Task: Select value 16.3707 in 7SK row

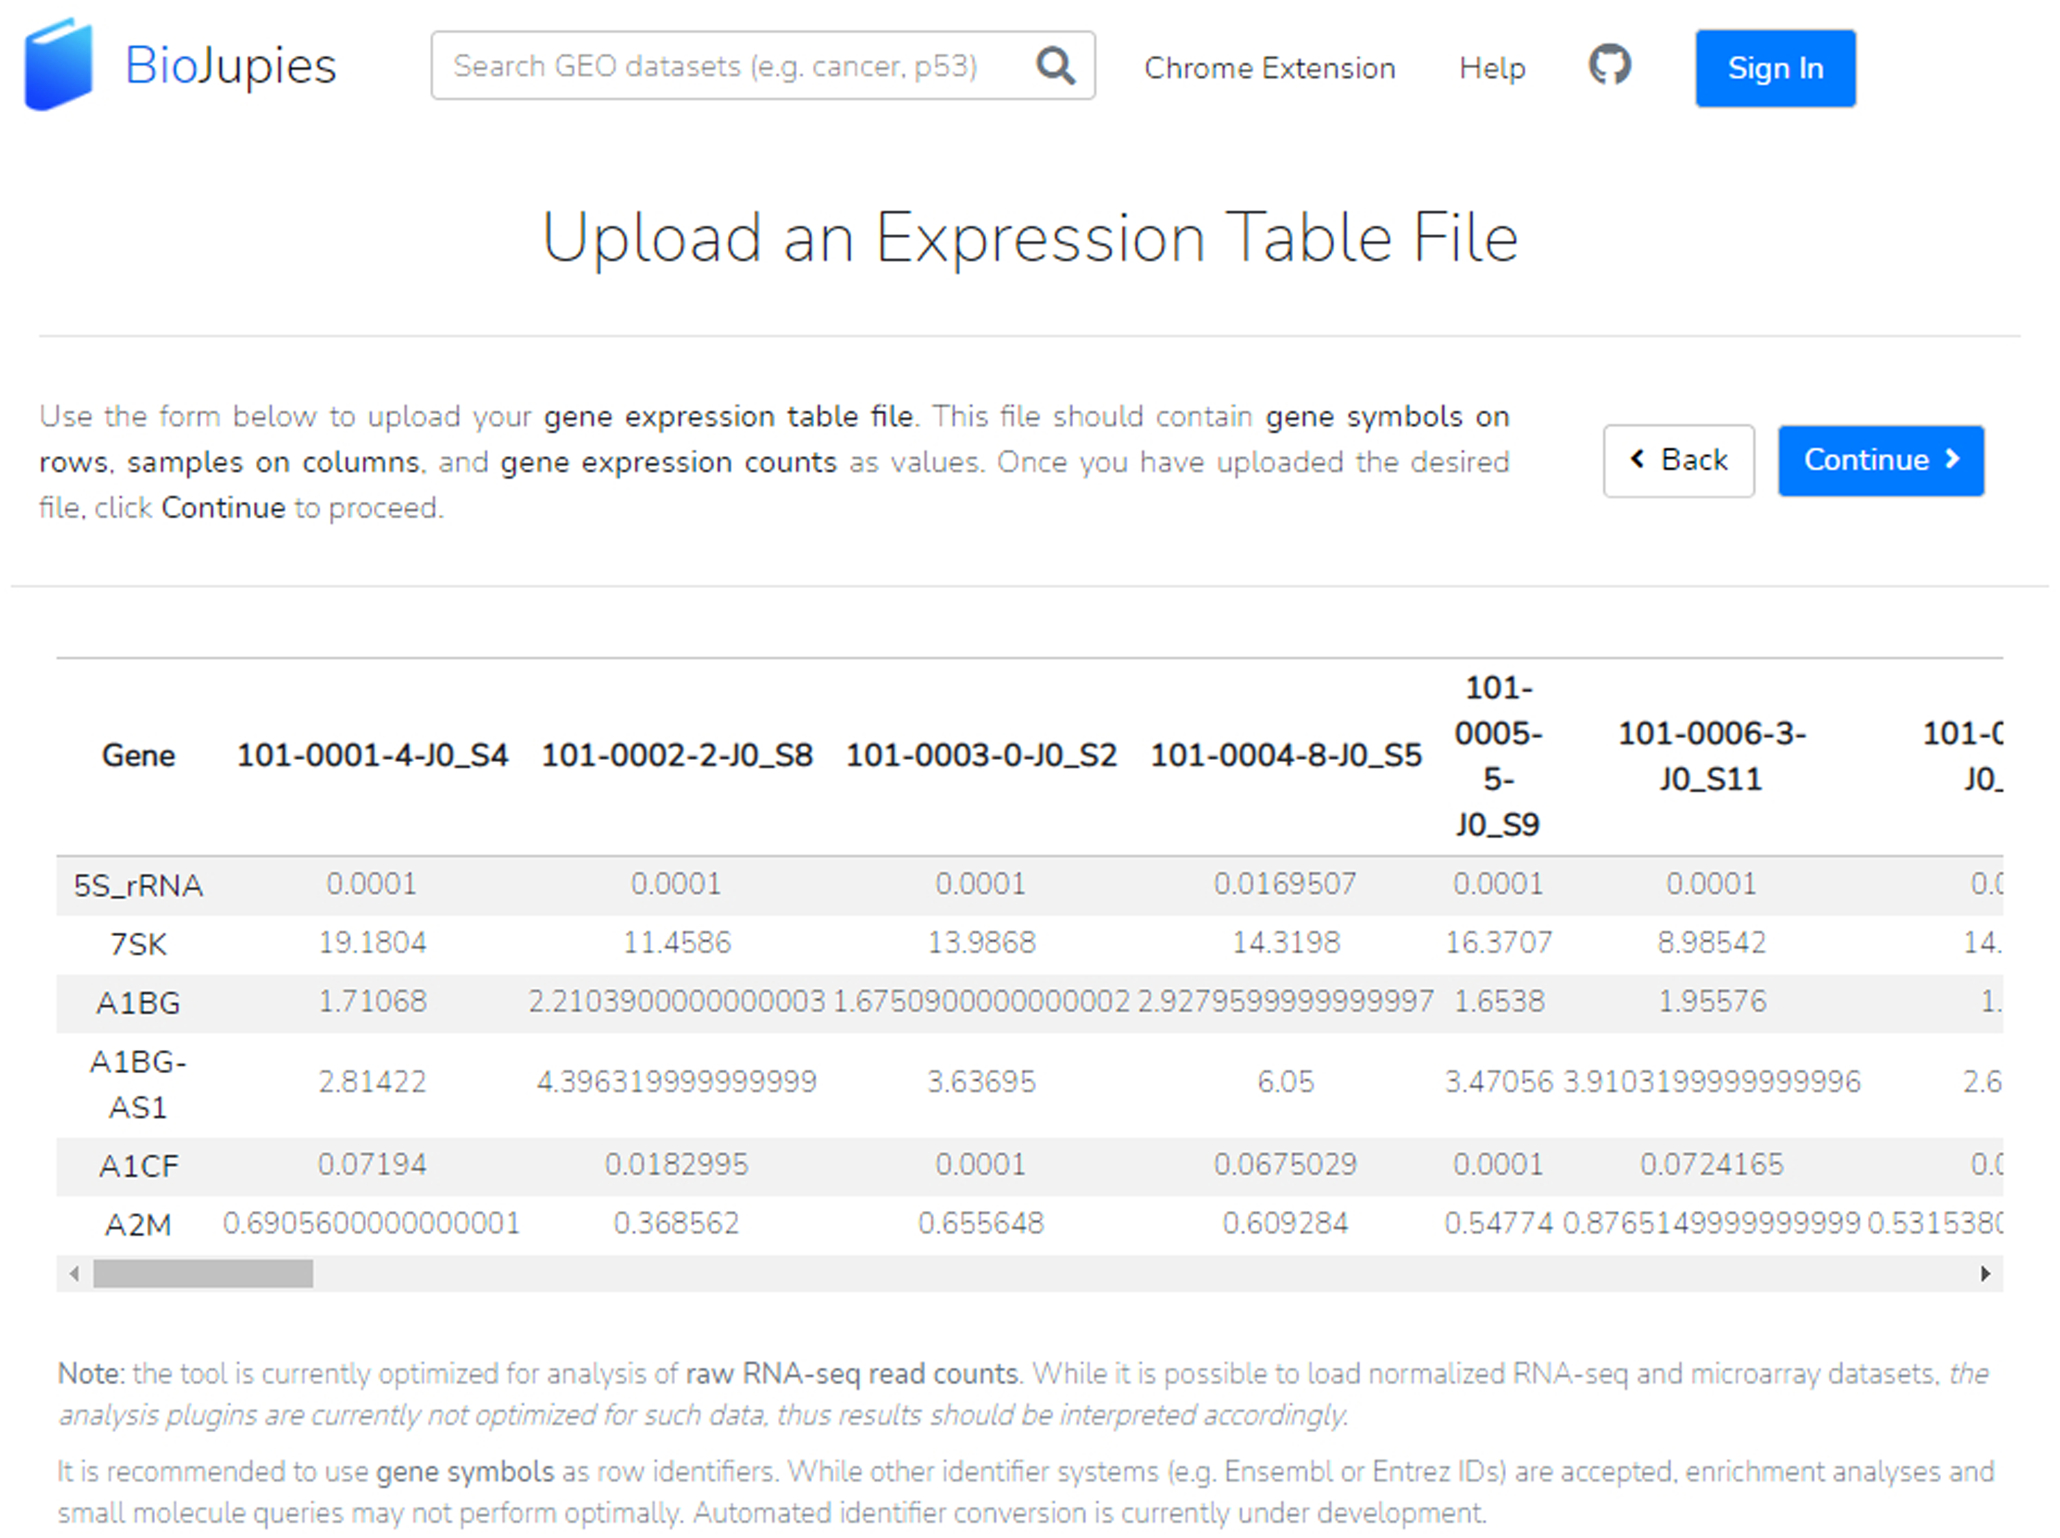Action: pyautogui.click(x=1498, y=942)
